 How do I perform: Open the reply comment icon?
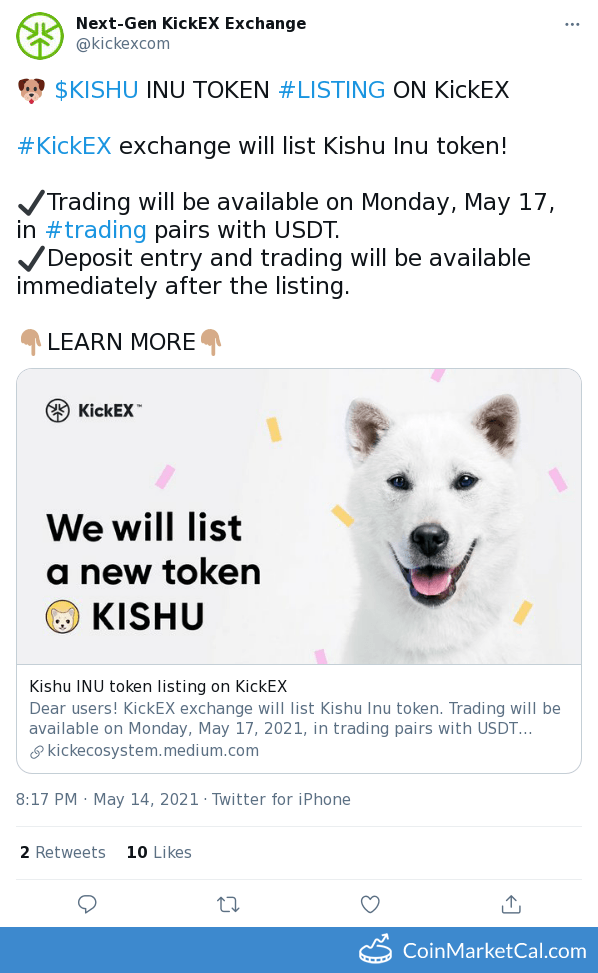tap(87, 904)
